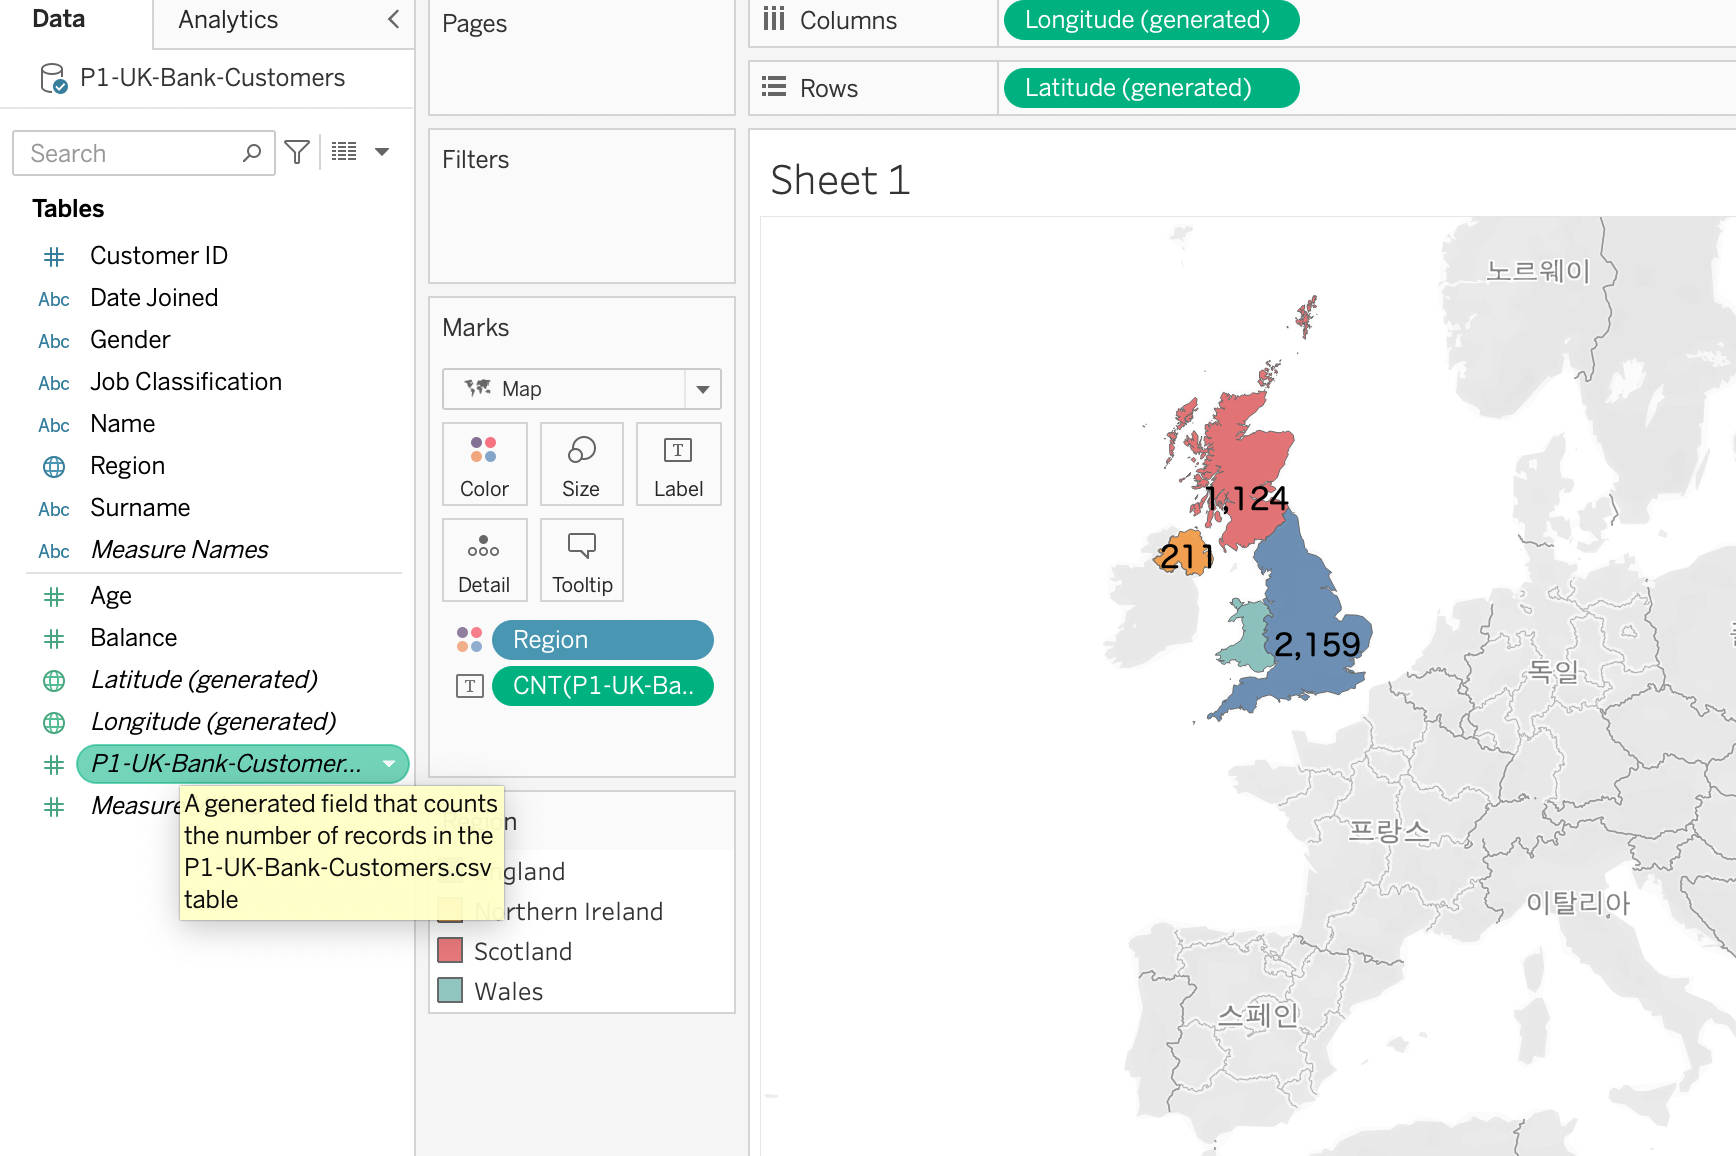The image size is (1736, 1156).
Task: Switch to the Data tab
Action: 59,20
